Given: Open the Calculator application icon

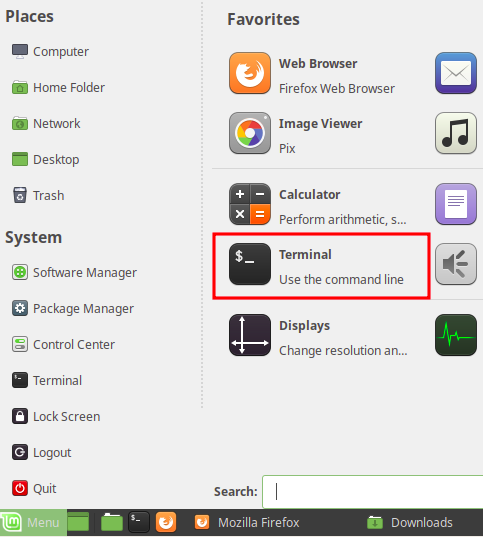Looking at the screenshot, I should (250, 204).
